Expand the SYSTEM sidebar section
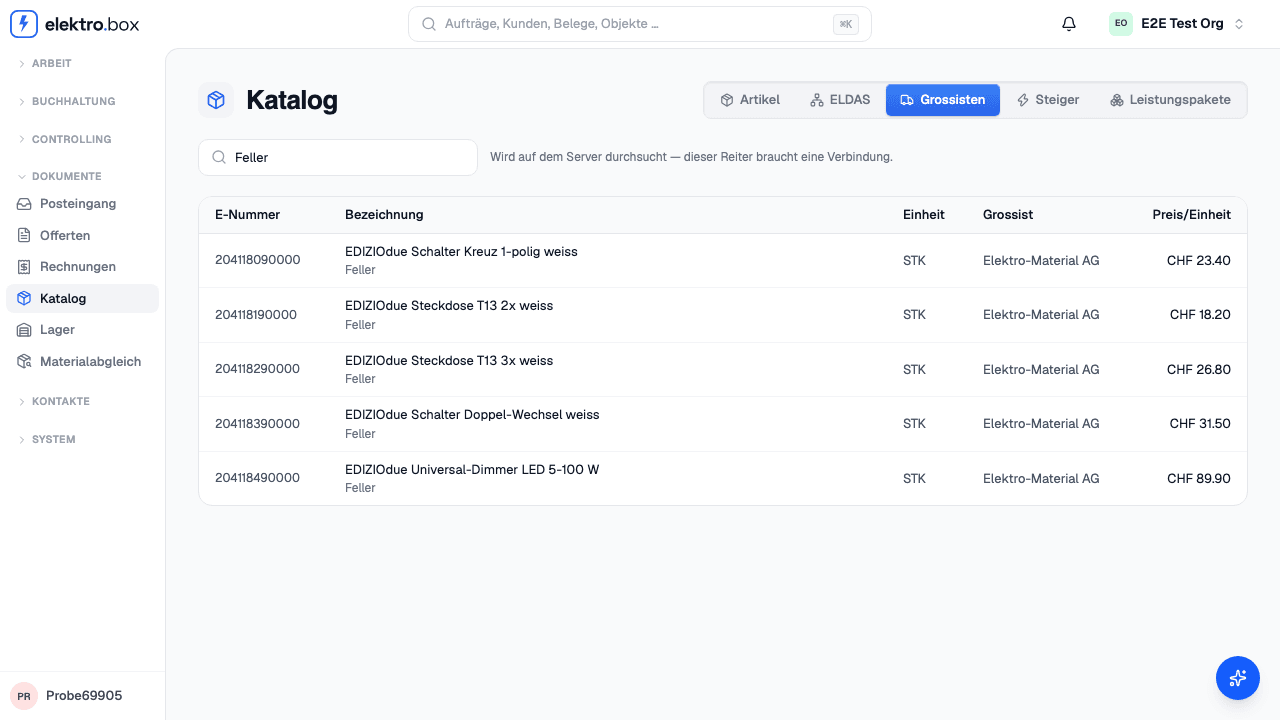Viewport: 1280px width, 720px height. coord(82,439)
